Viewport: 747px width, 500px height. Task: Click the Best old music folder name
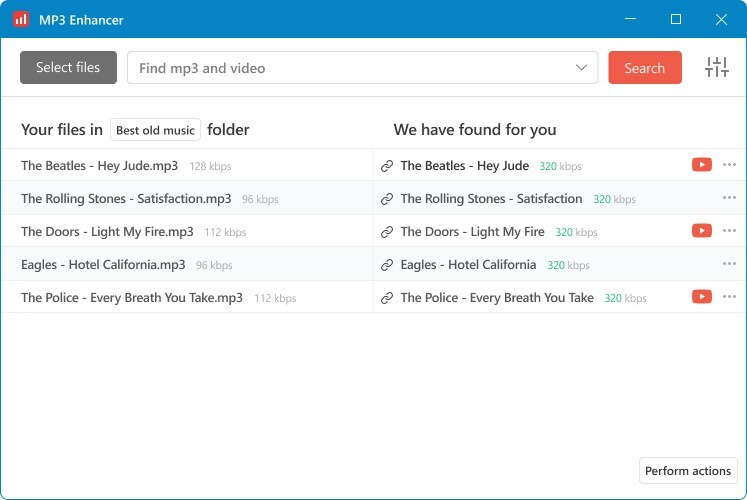click(x=155, y=130)
